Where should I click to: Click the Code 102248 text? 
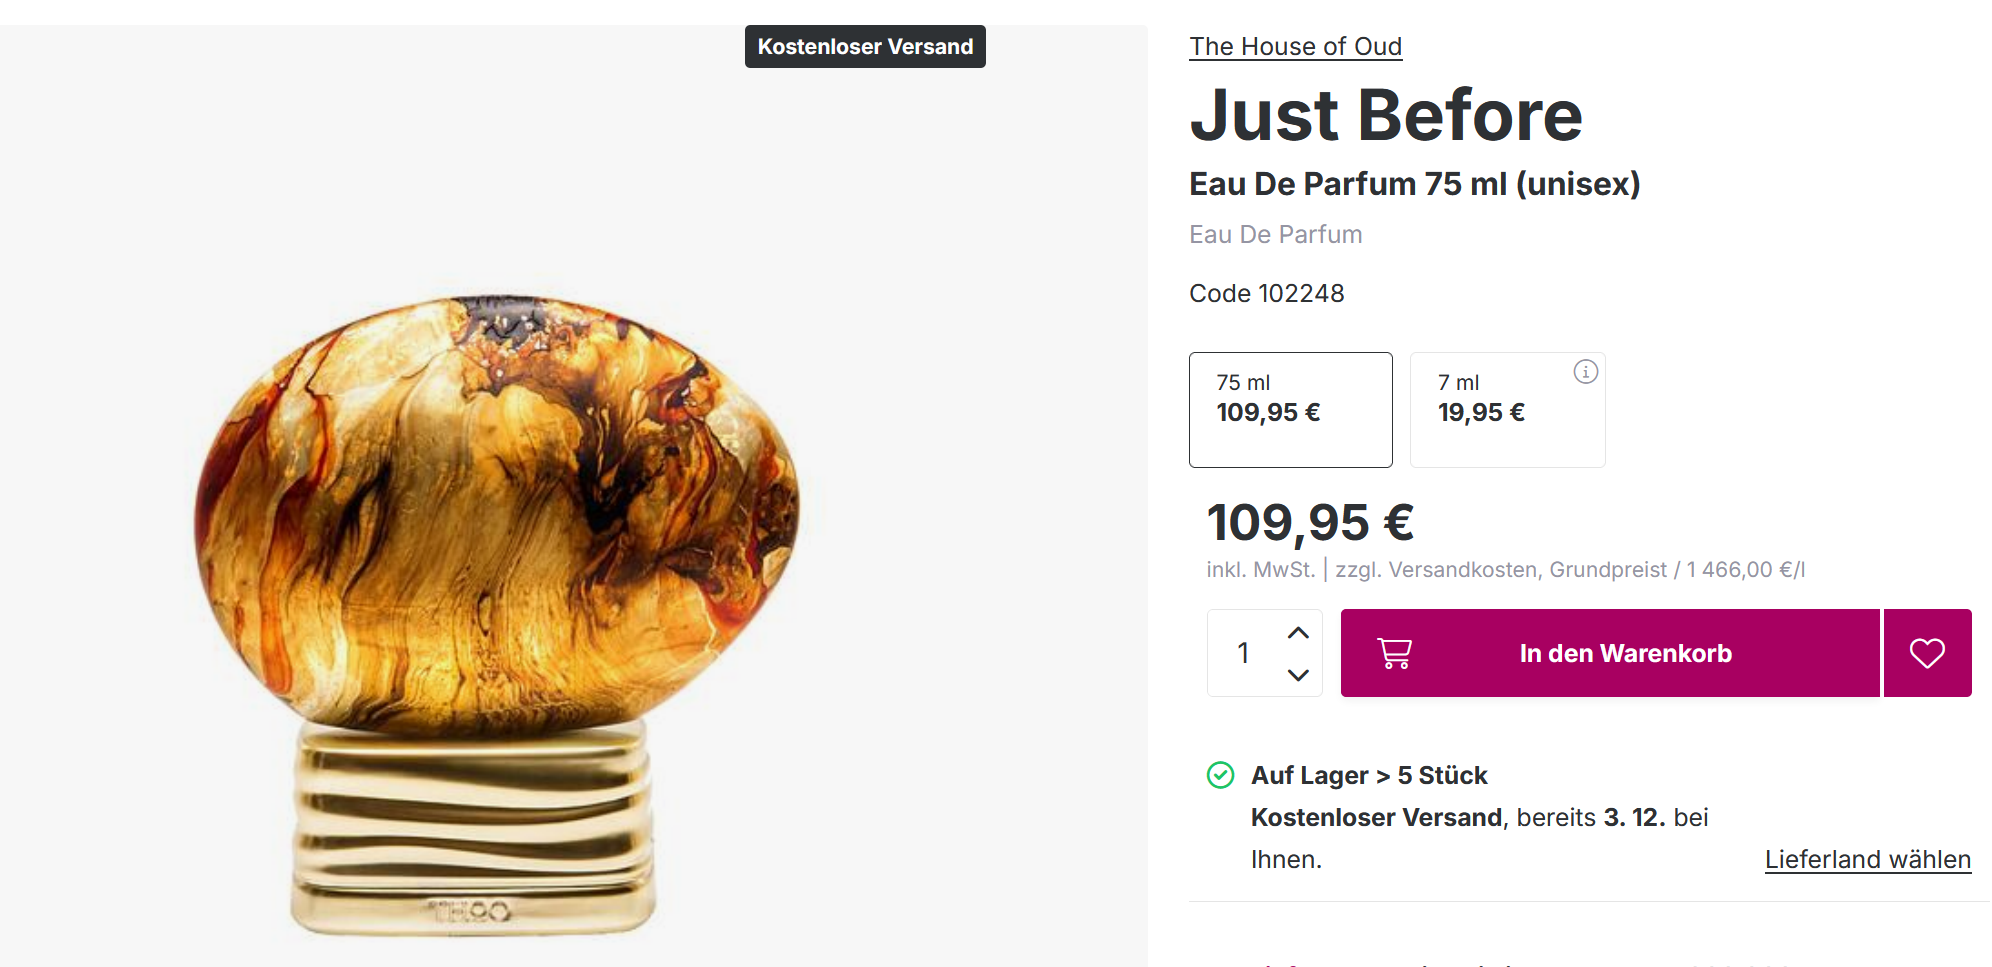1266,293
